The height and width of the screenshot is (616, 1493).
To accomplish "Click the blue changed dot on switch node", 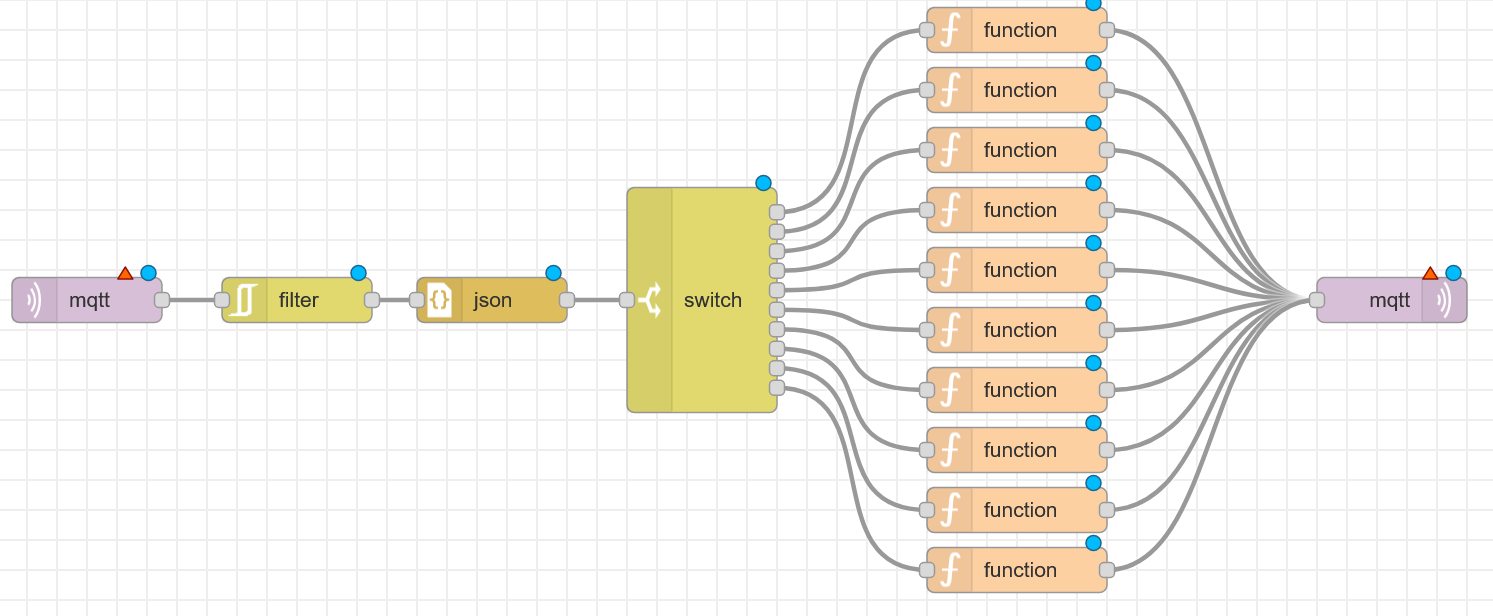I will 763,183.
